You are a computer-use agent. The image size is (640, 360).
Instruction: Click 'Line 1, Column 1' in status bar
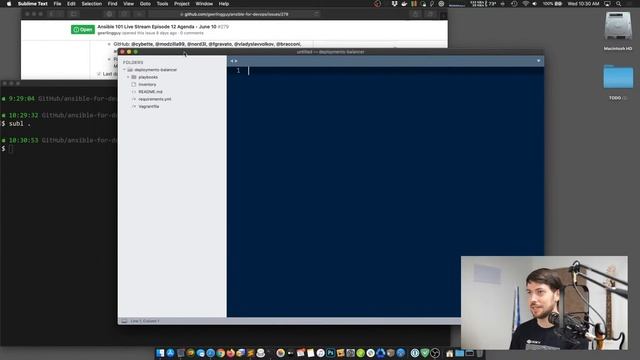coord(145,321)
